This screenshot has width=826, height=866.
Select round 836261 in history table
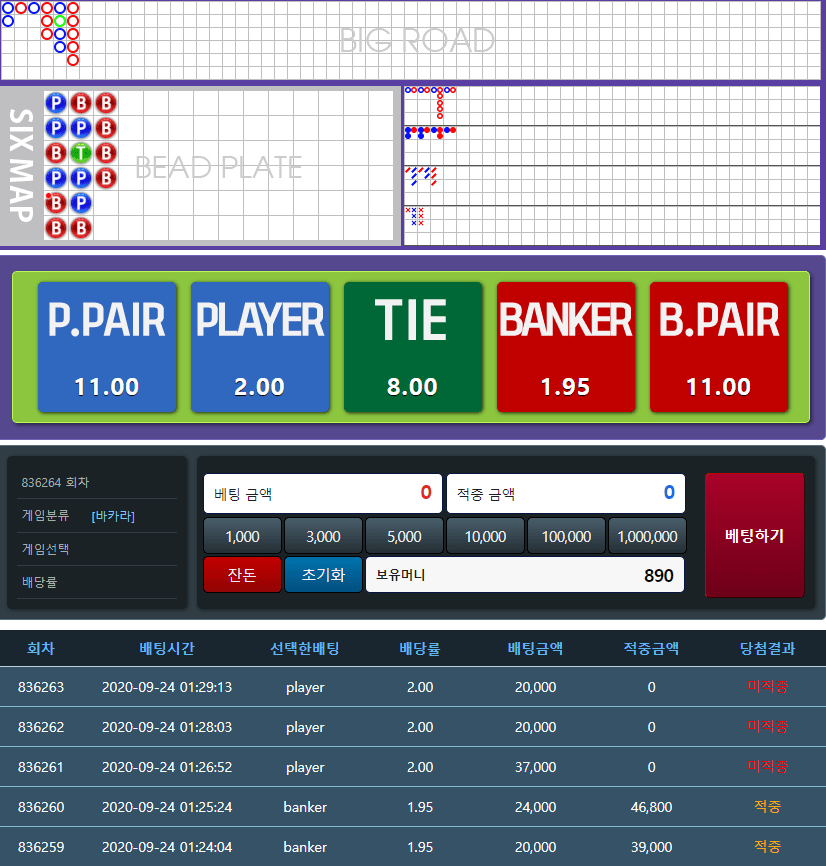(41, 767)
